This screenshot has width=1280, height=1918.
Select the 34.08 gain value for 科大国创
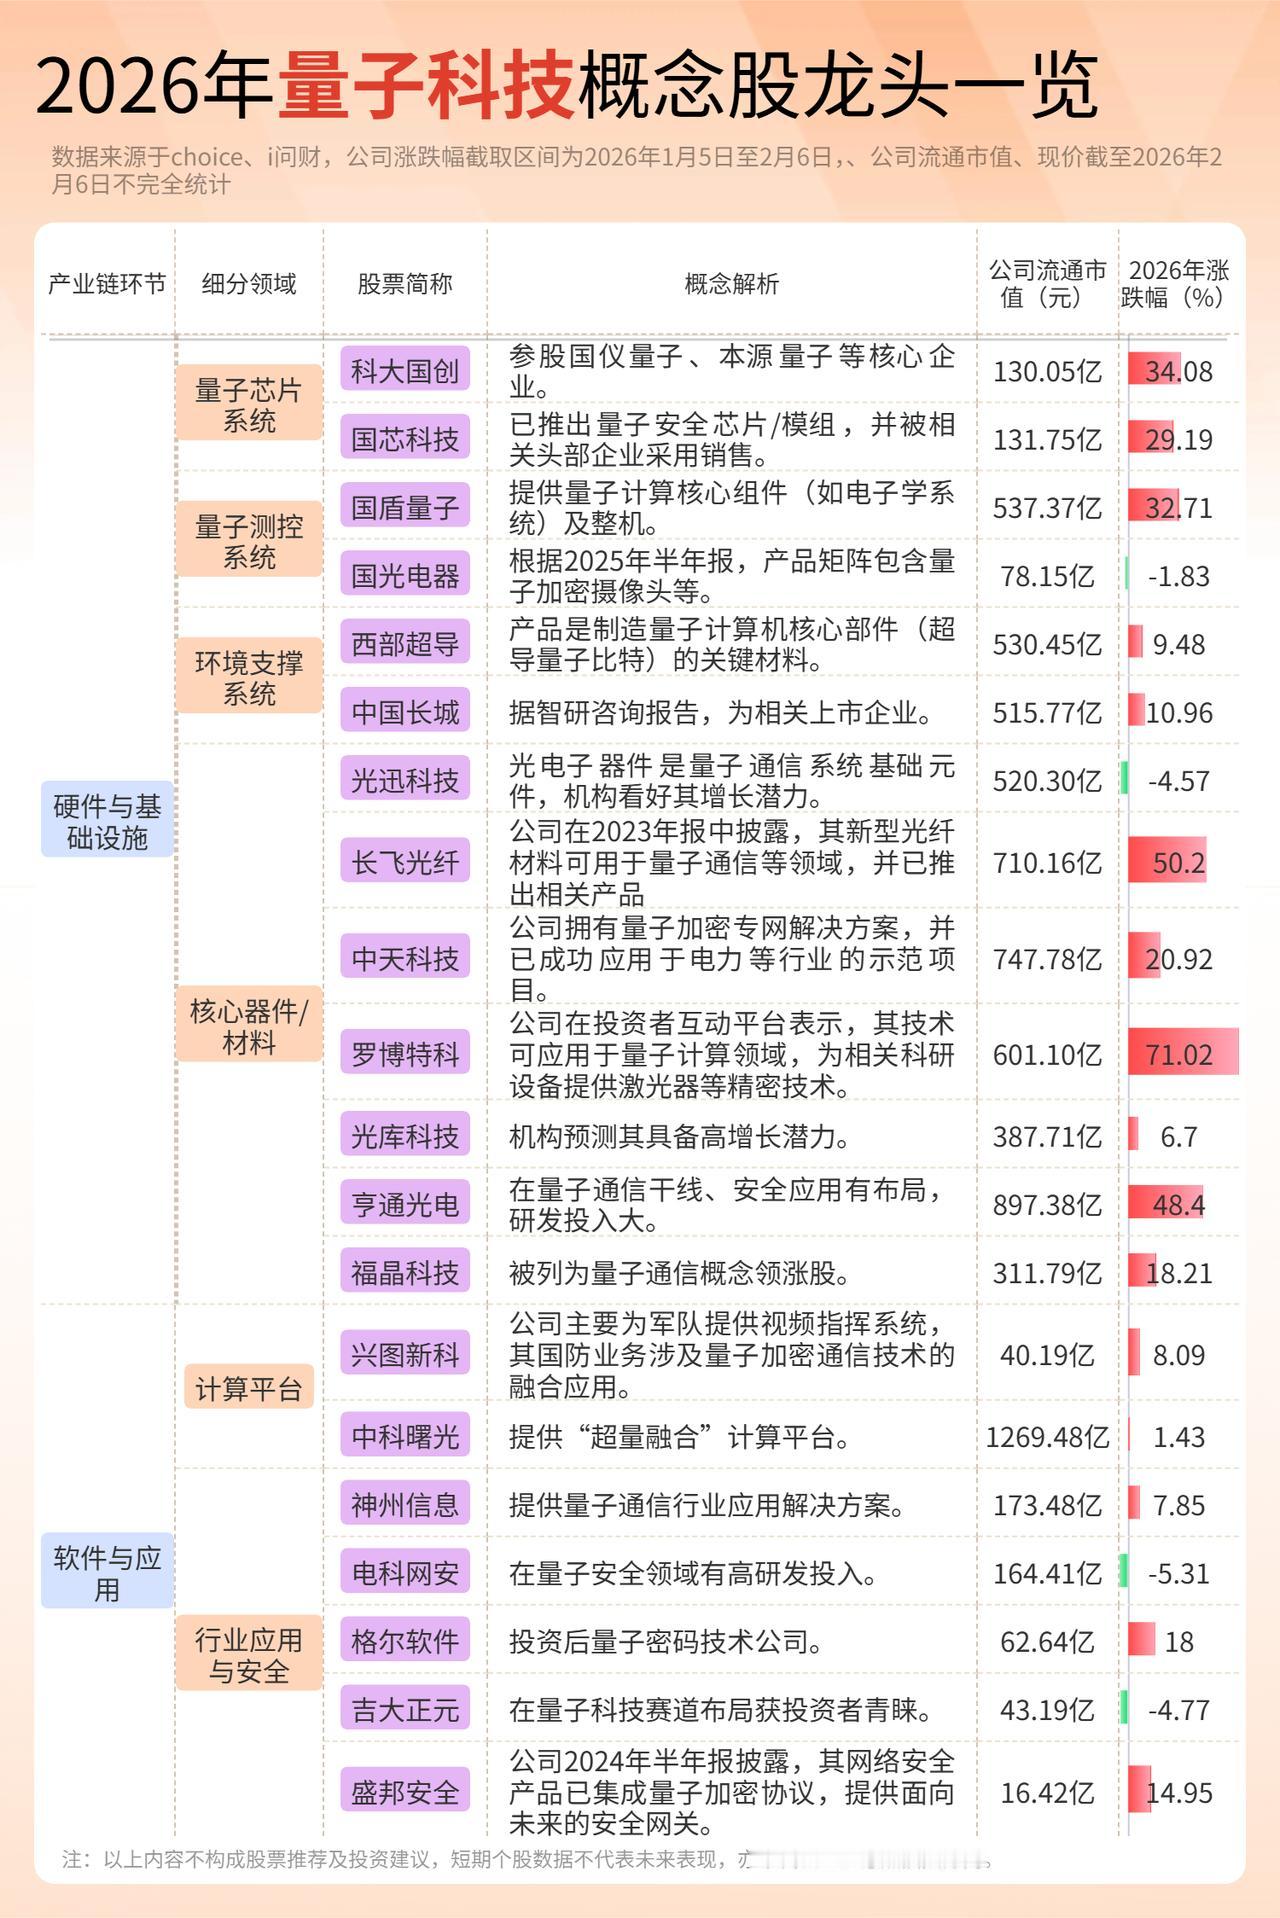click(x=1179, y=371)
